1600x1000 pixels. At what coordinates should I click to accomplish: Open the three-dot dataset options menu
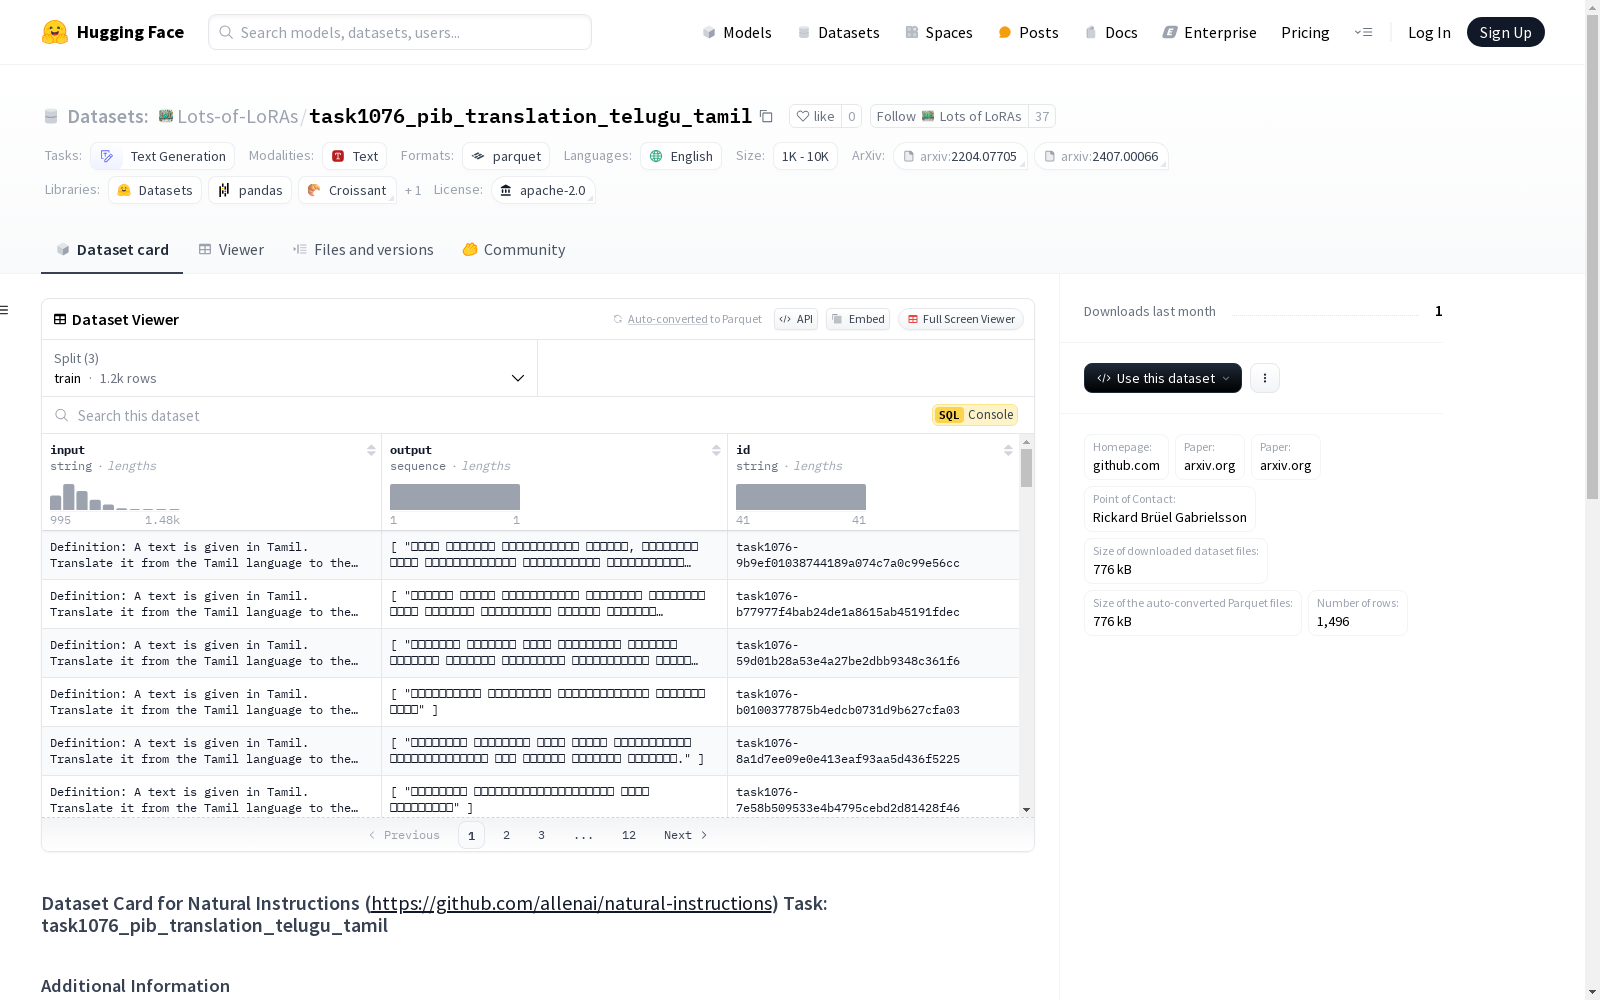1265,378
